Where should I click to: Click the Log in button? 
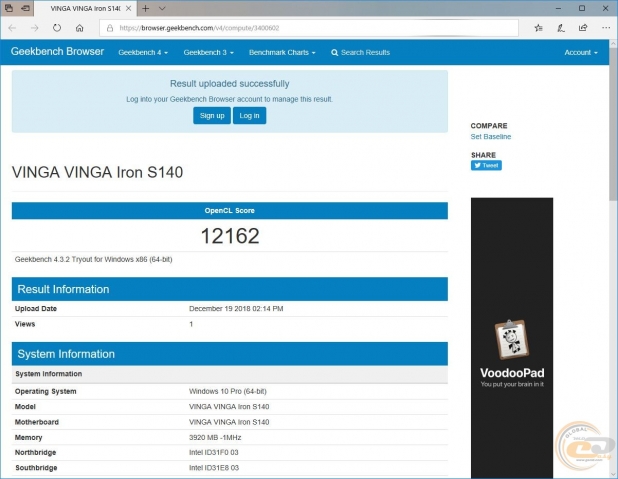pyautogui.click(x=249, y=116)
